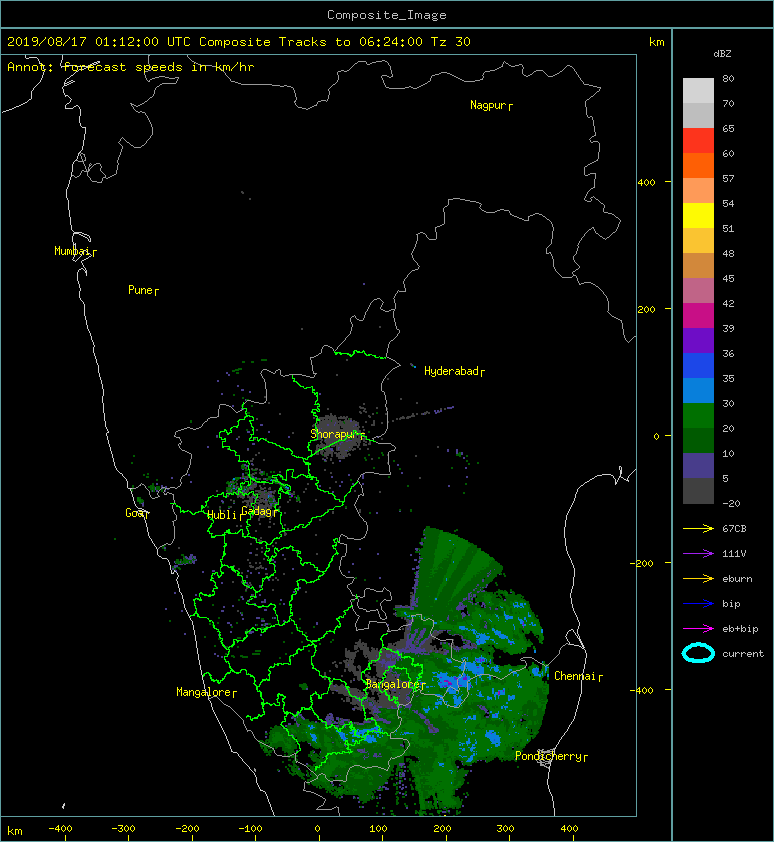Click the violet 39 dBZ color swatch
This screenshot has height=842, width=774.
coord(698,340)
